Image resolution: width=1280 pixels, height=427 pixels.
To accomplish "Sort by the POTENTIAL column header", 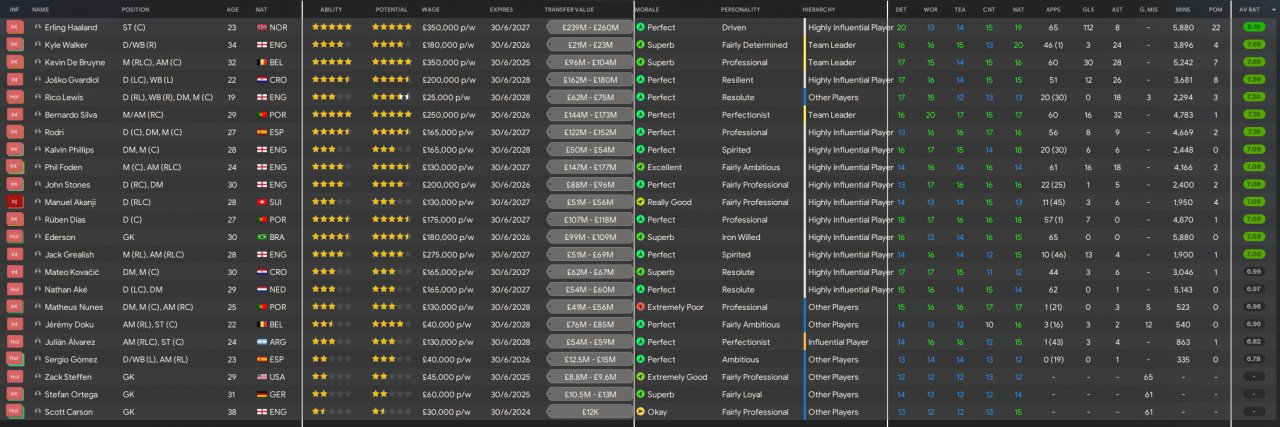I will coord(391,9).
